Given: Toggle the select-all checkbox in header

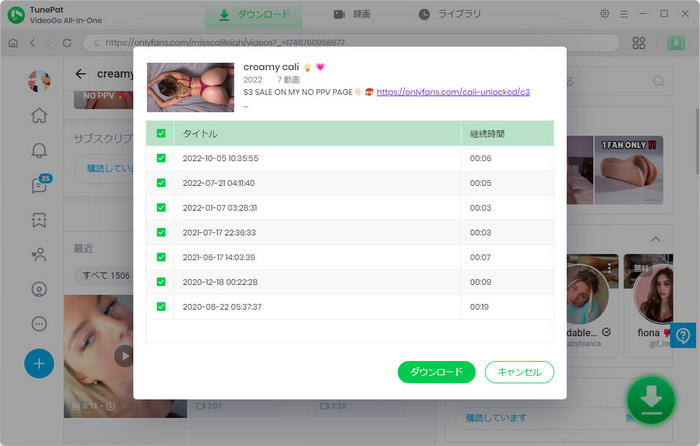Looking at the screenshot, I should (161, 133).
